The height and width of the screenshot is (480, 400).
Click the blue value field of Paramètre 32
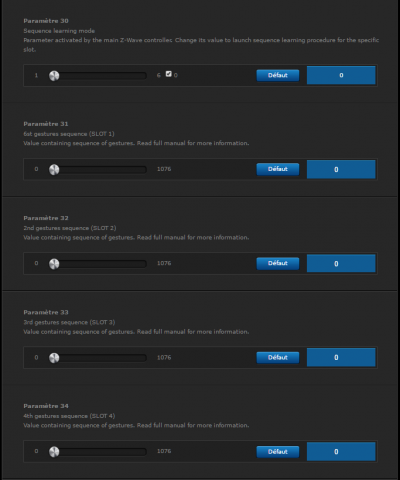tap(341, 263)
